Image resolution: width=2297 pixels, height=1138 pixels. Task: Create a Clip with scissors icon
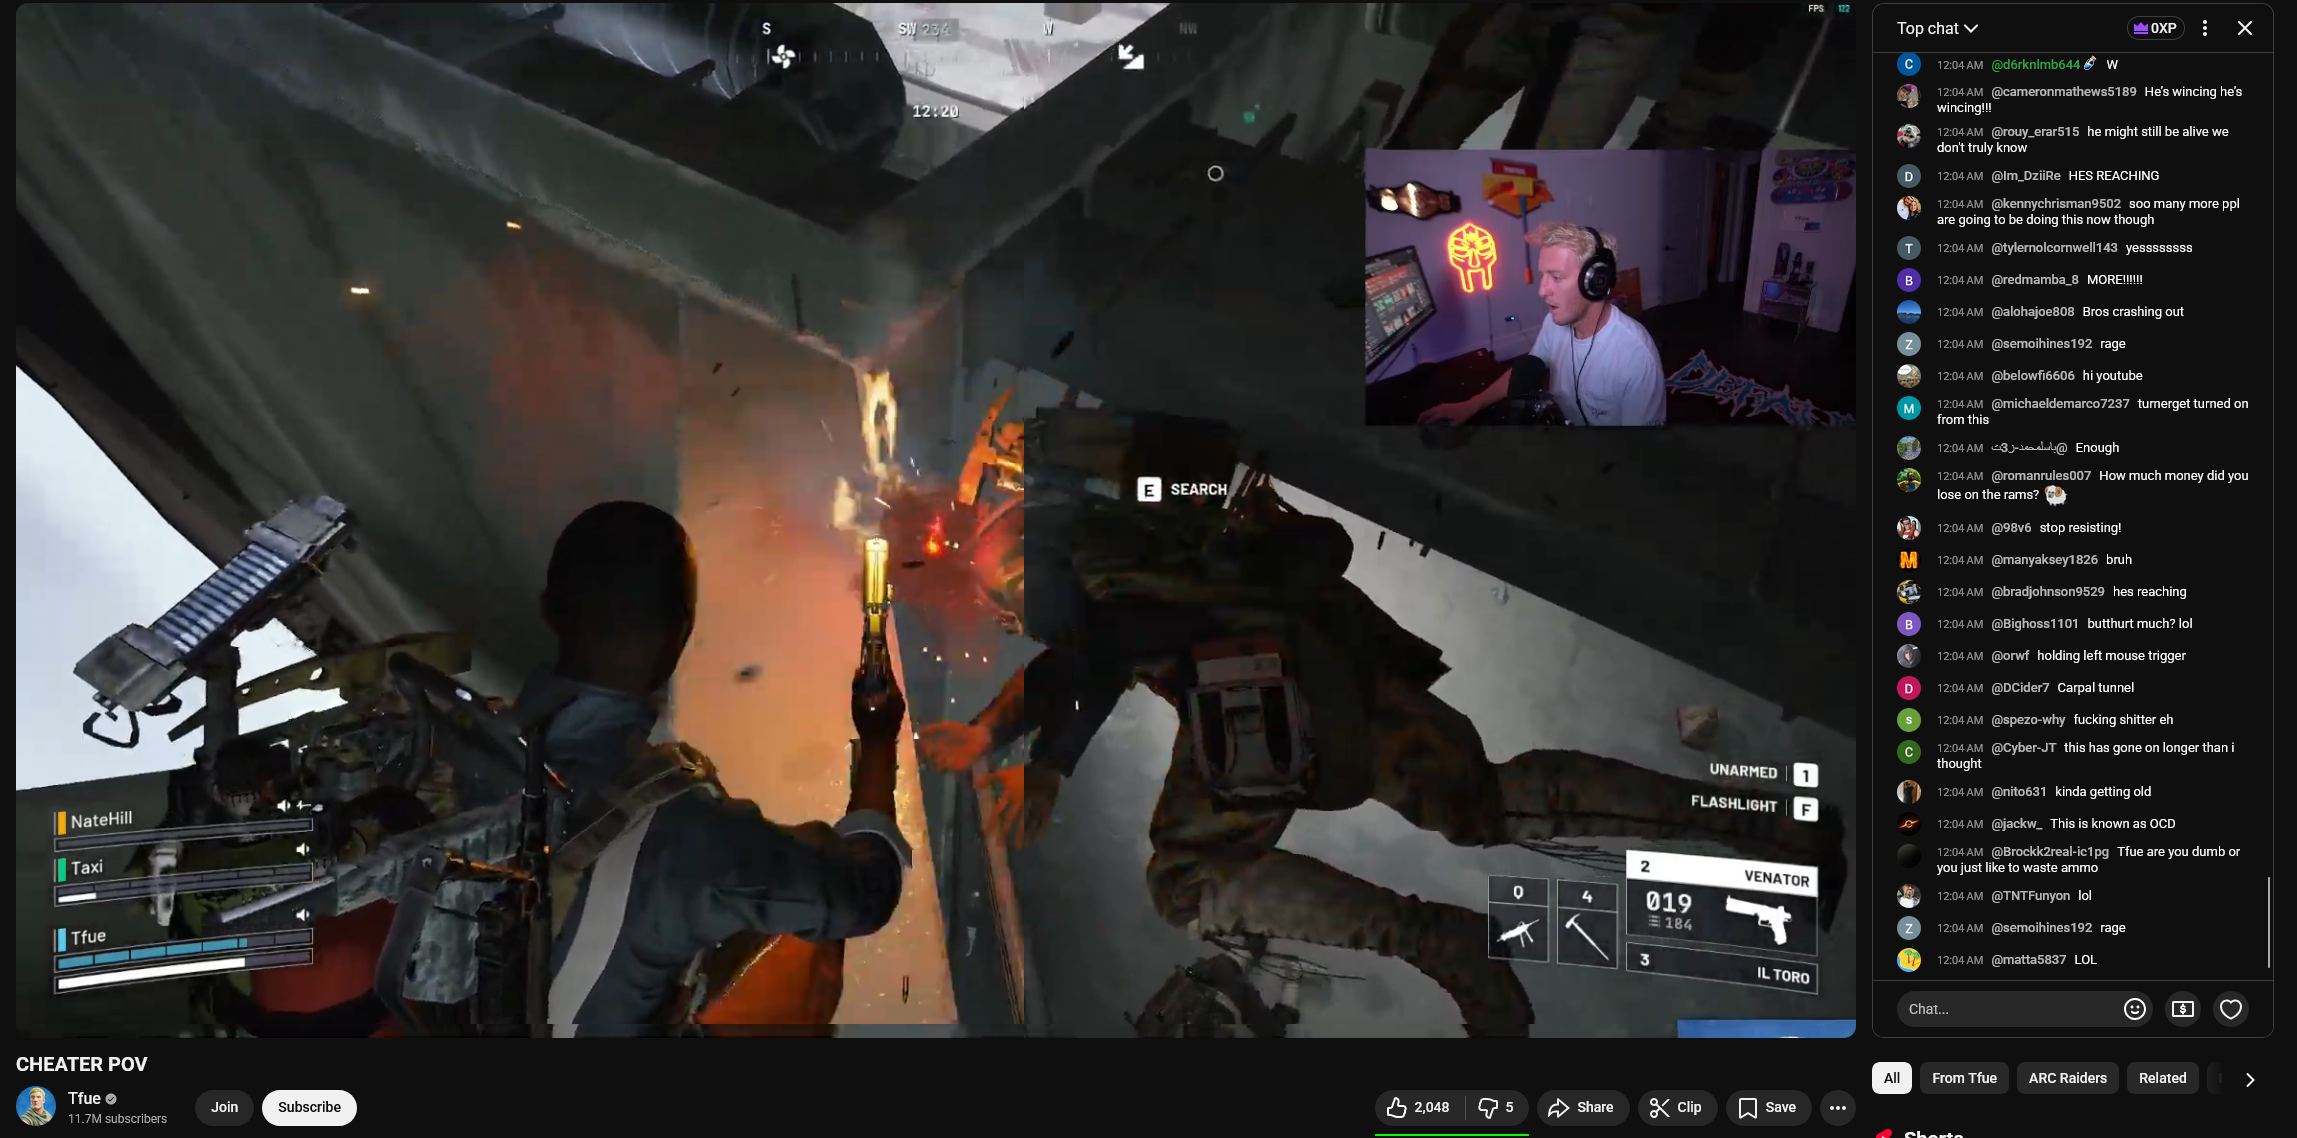[1675, 1107]
